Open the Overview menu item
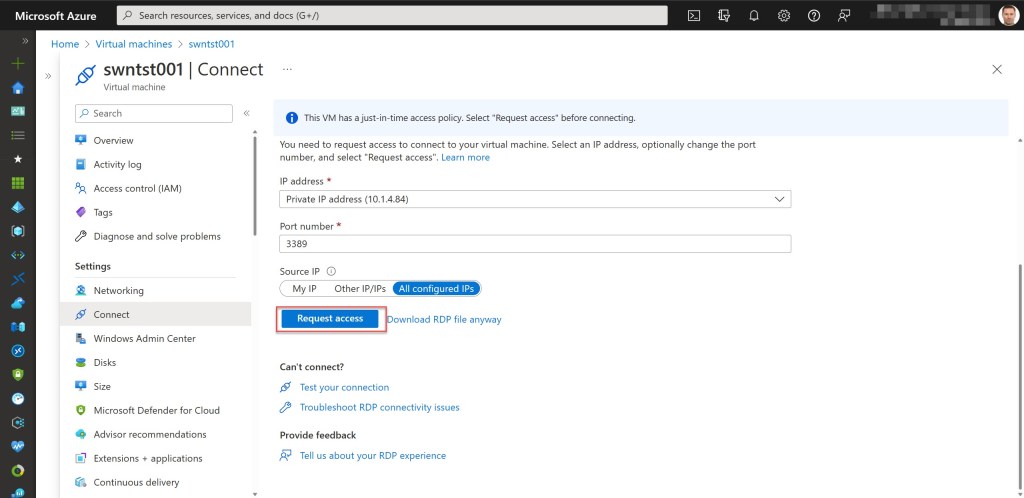Screen dimensions: 1024x498 (x=113, y=141)
